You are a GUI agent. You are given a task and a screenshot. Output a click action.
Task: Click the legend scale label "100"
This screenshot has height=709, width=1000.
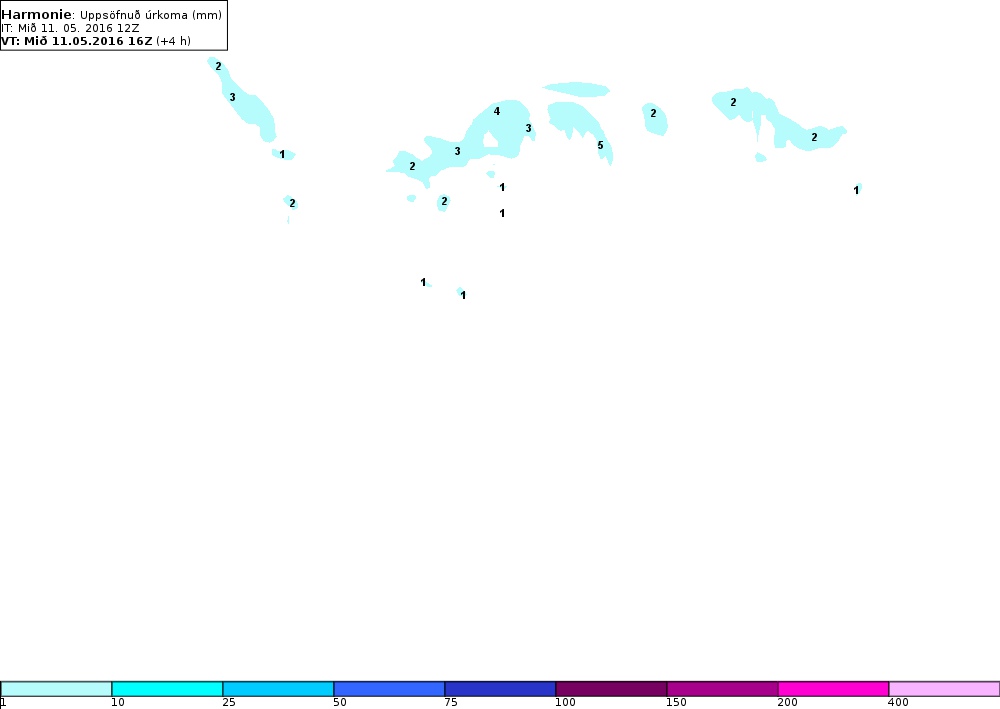(x=565, y=703)
